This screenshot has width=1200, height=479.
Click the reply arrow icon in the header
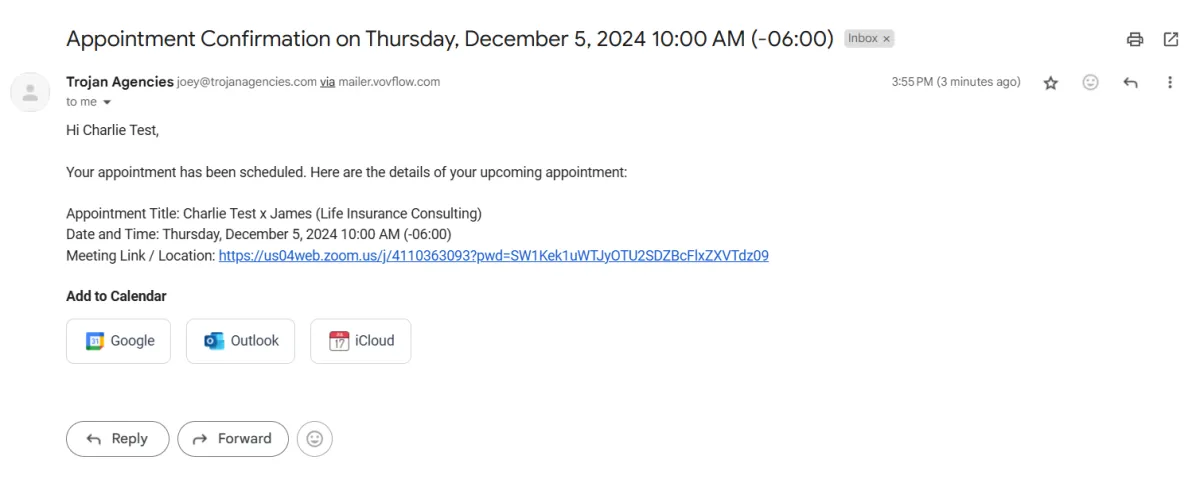click(x=1131, y=83)
